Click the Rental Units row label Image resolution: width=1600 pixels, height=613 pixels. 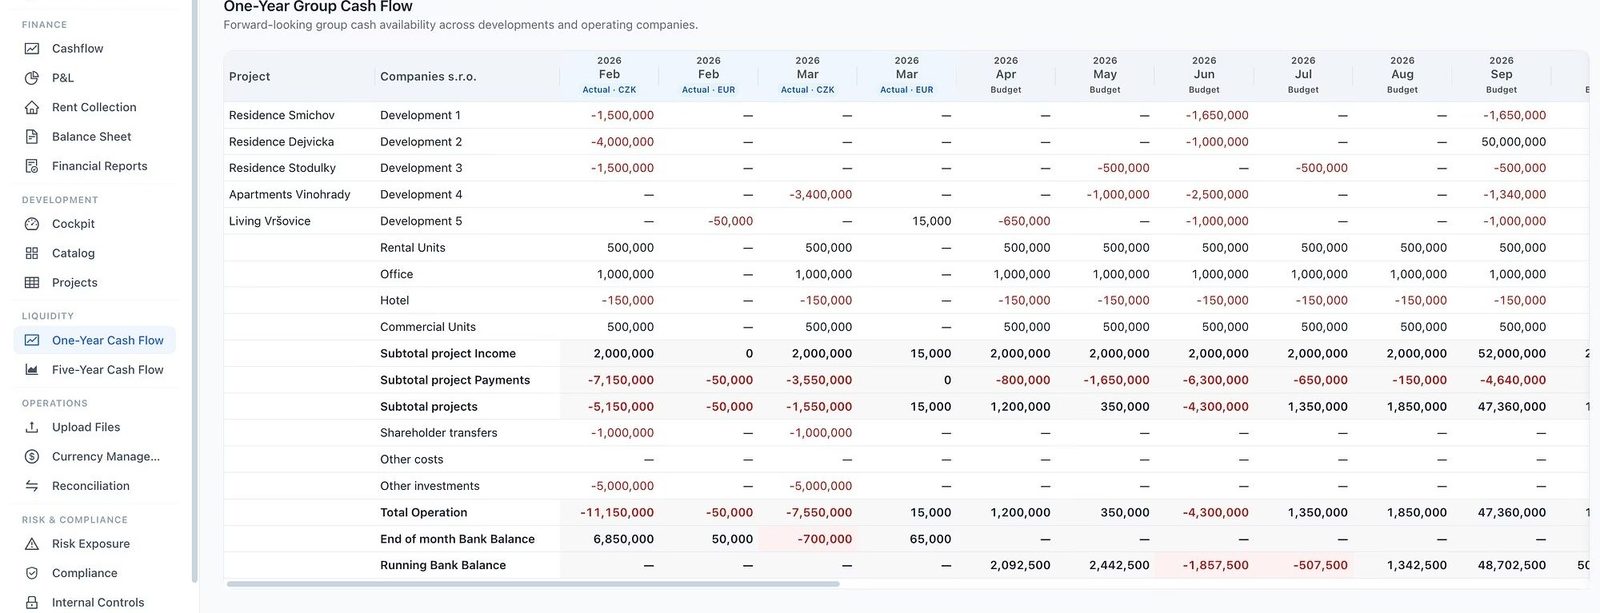413,247
